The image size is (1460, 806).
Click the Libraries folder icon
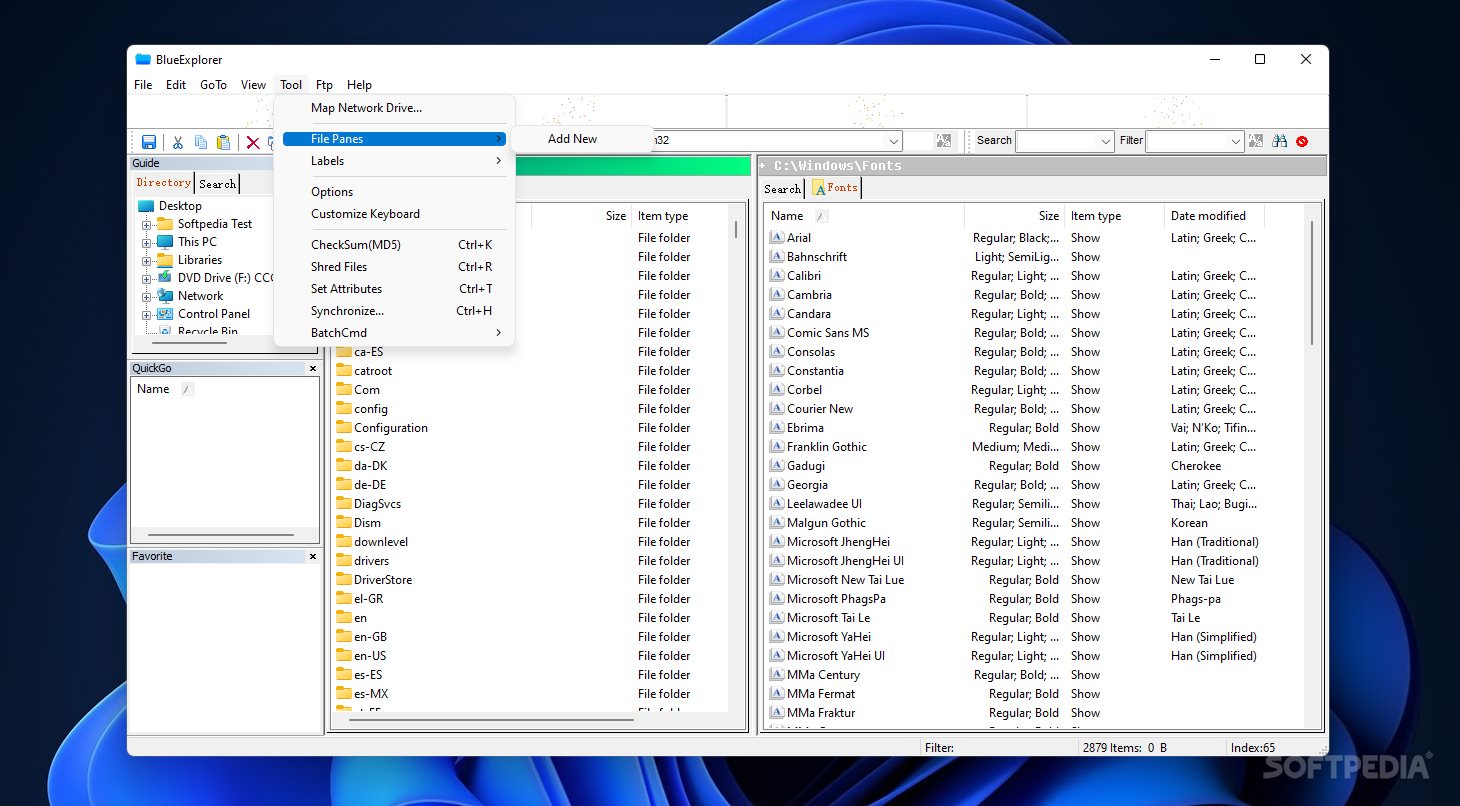[165, 260]
